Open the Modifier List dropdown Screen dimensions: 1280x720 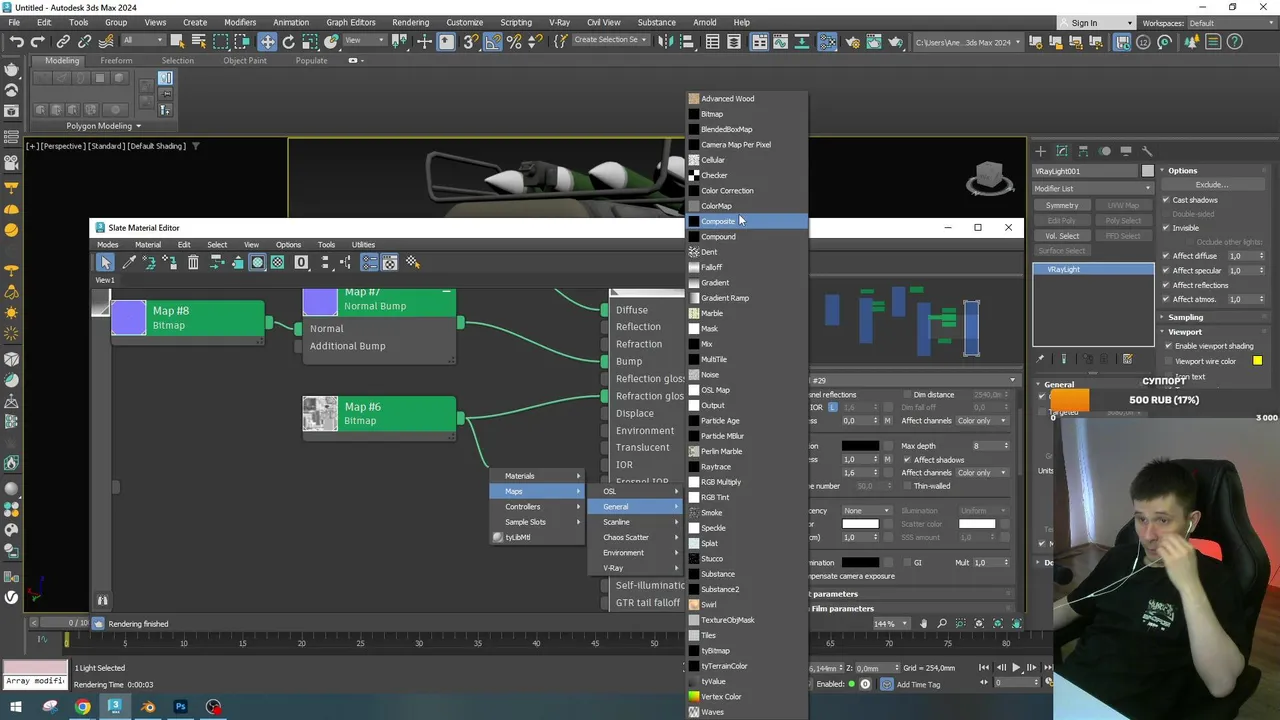tap(1092, 188)
